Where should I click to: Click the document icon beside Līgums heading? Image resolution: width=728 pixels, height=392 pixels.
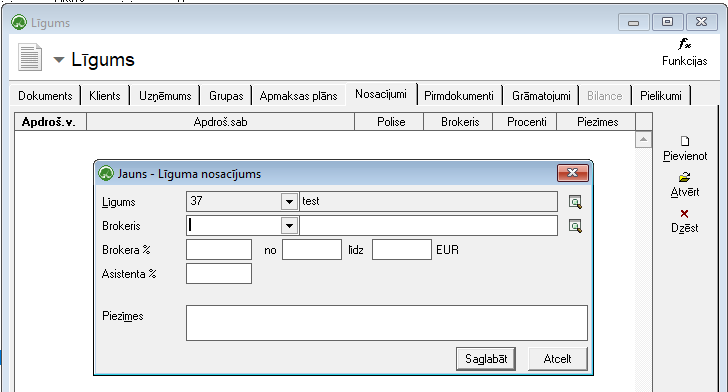[x=30, y=57]
